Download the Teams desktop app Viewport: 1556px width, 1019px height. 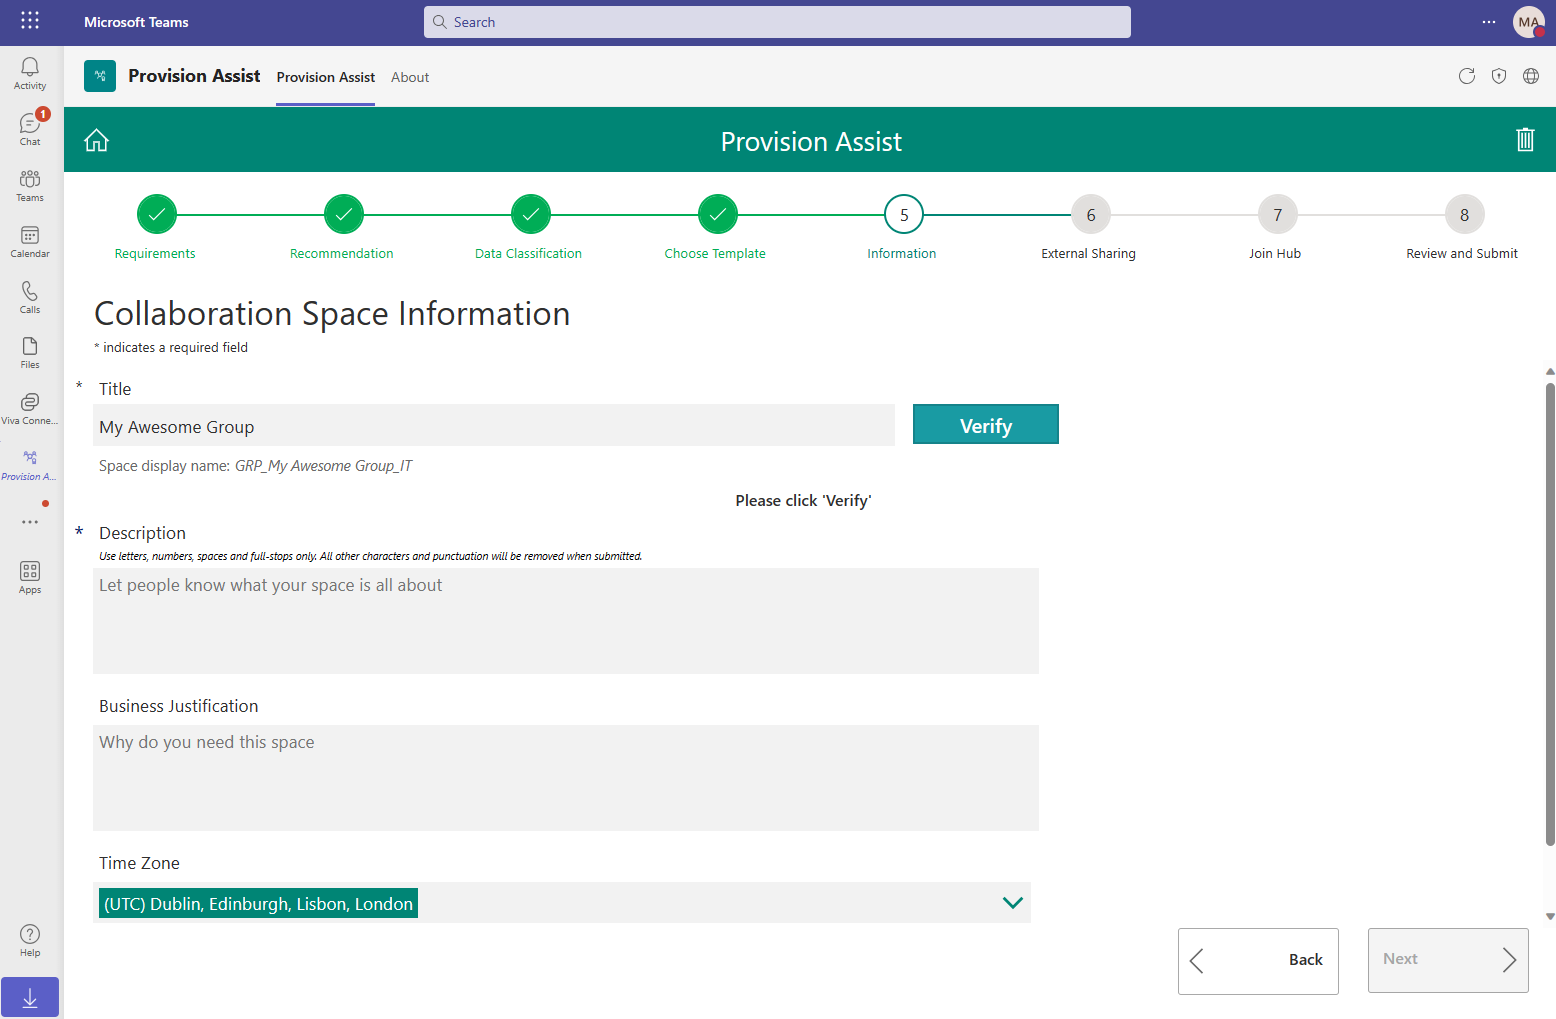30,997
